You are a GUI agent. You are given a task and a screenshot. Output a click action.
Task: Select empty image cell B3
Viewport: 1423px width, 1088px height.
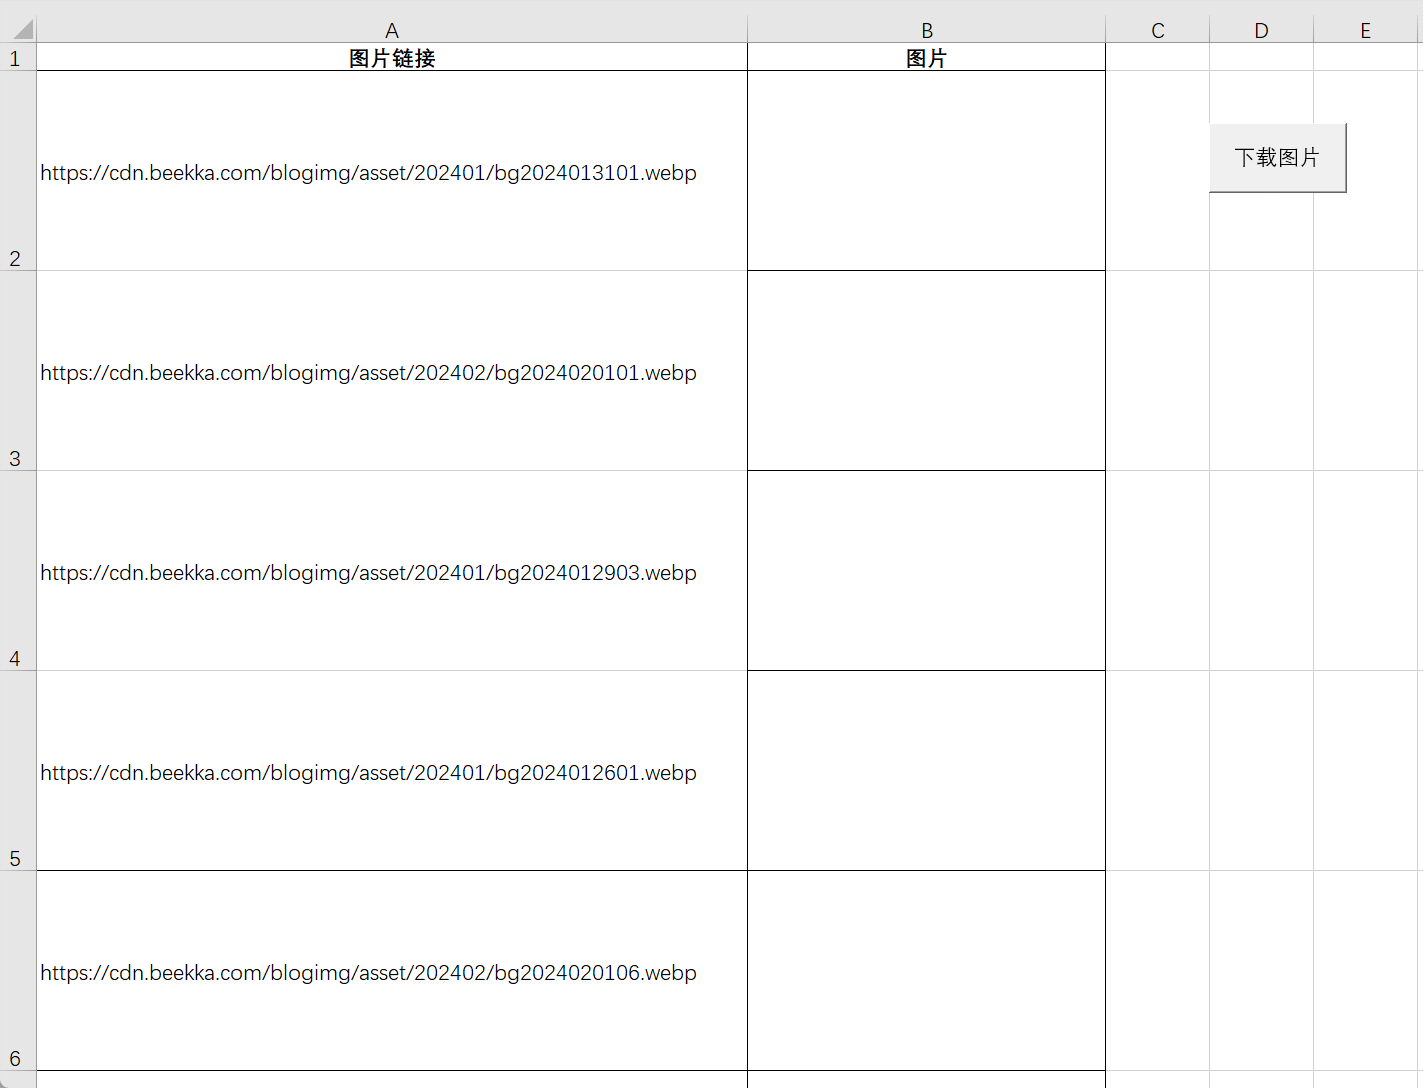tap(926, 371)
